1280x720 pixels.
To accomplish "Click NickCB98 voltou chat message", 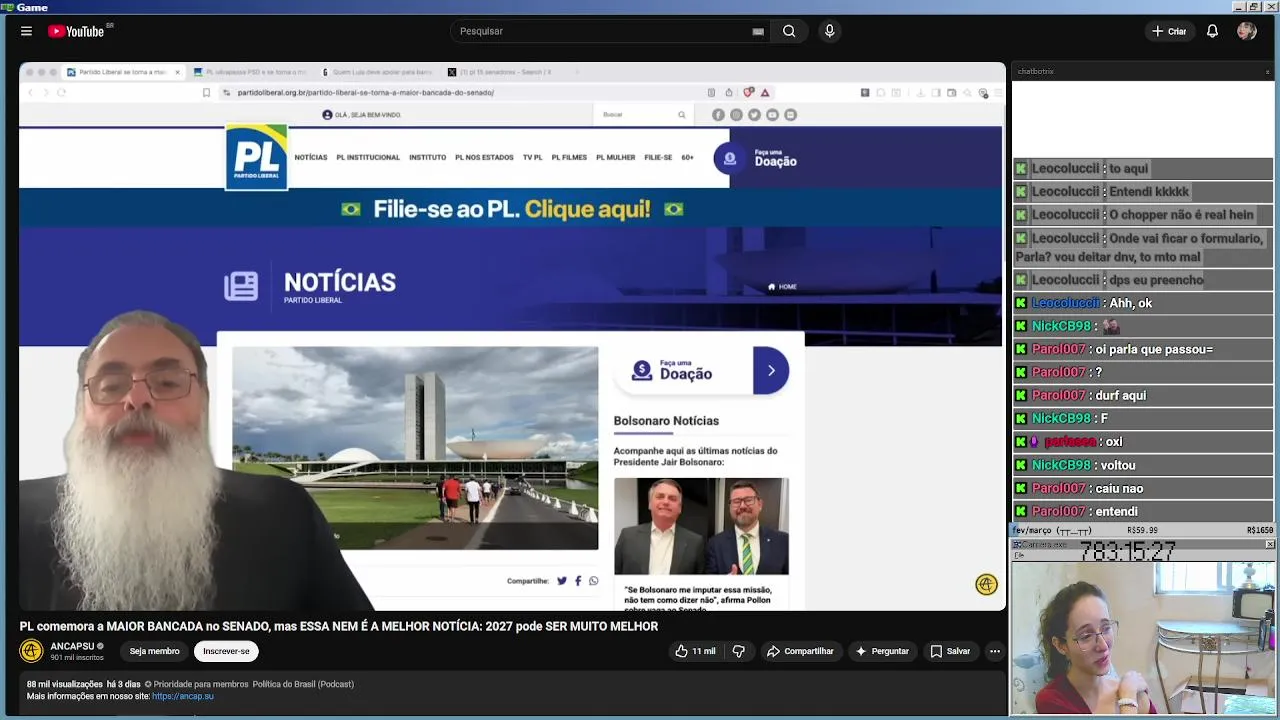I will (1142, 465).
